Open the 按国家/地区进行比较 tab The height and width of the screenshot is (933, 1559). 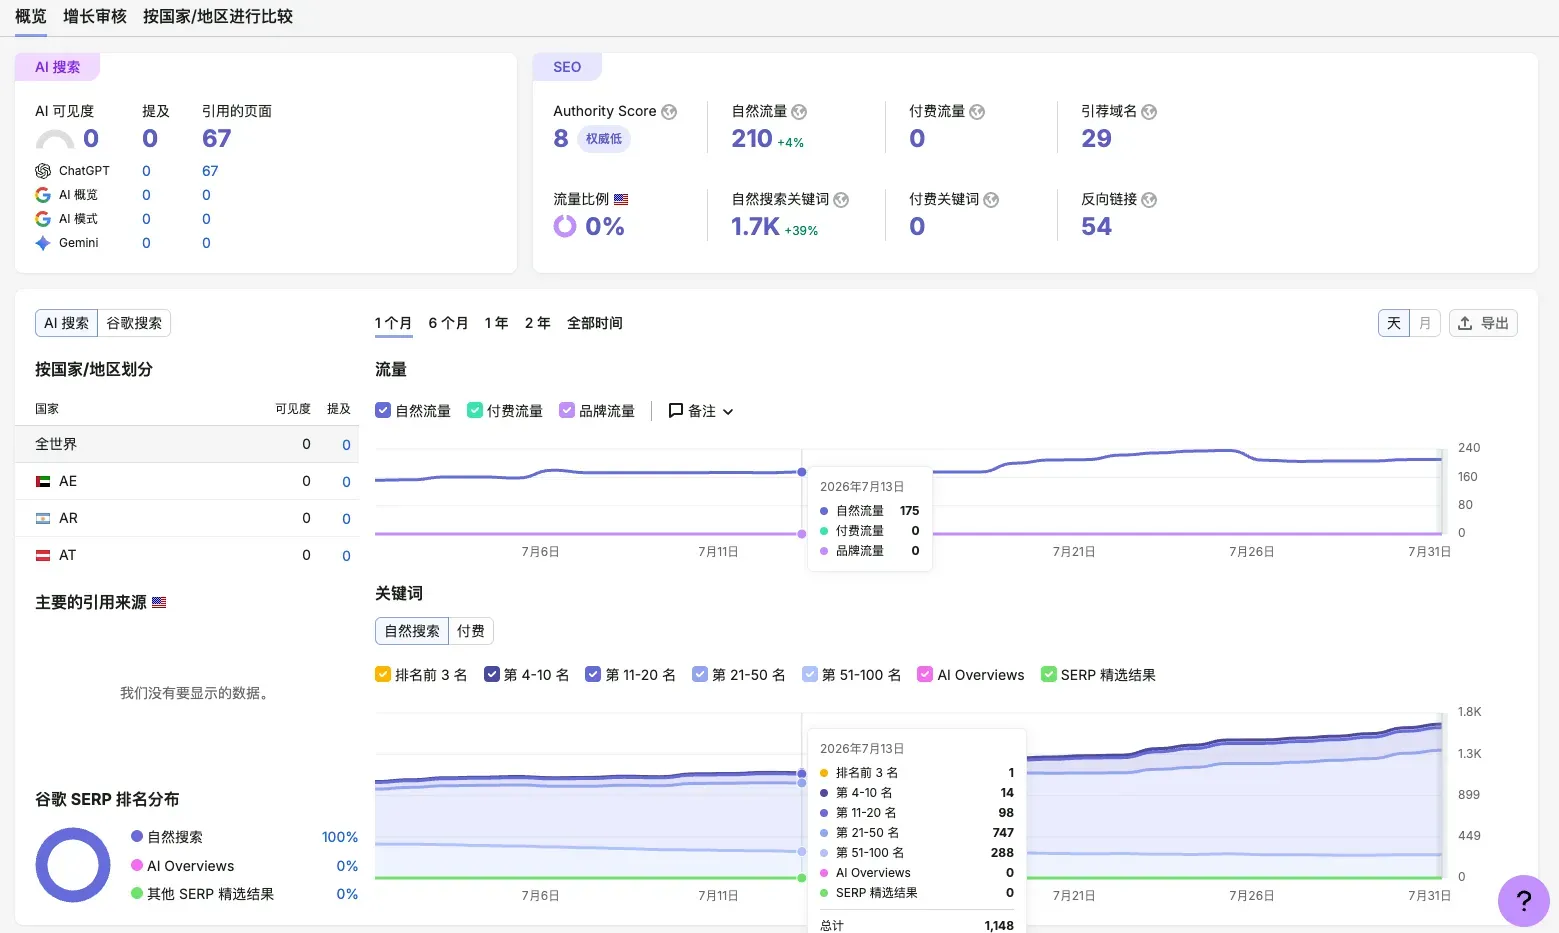click(x=218, y=17)
